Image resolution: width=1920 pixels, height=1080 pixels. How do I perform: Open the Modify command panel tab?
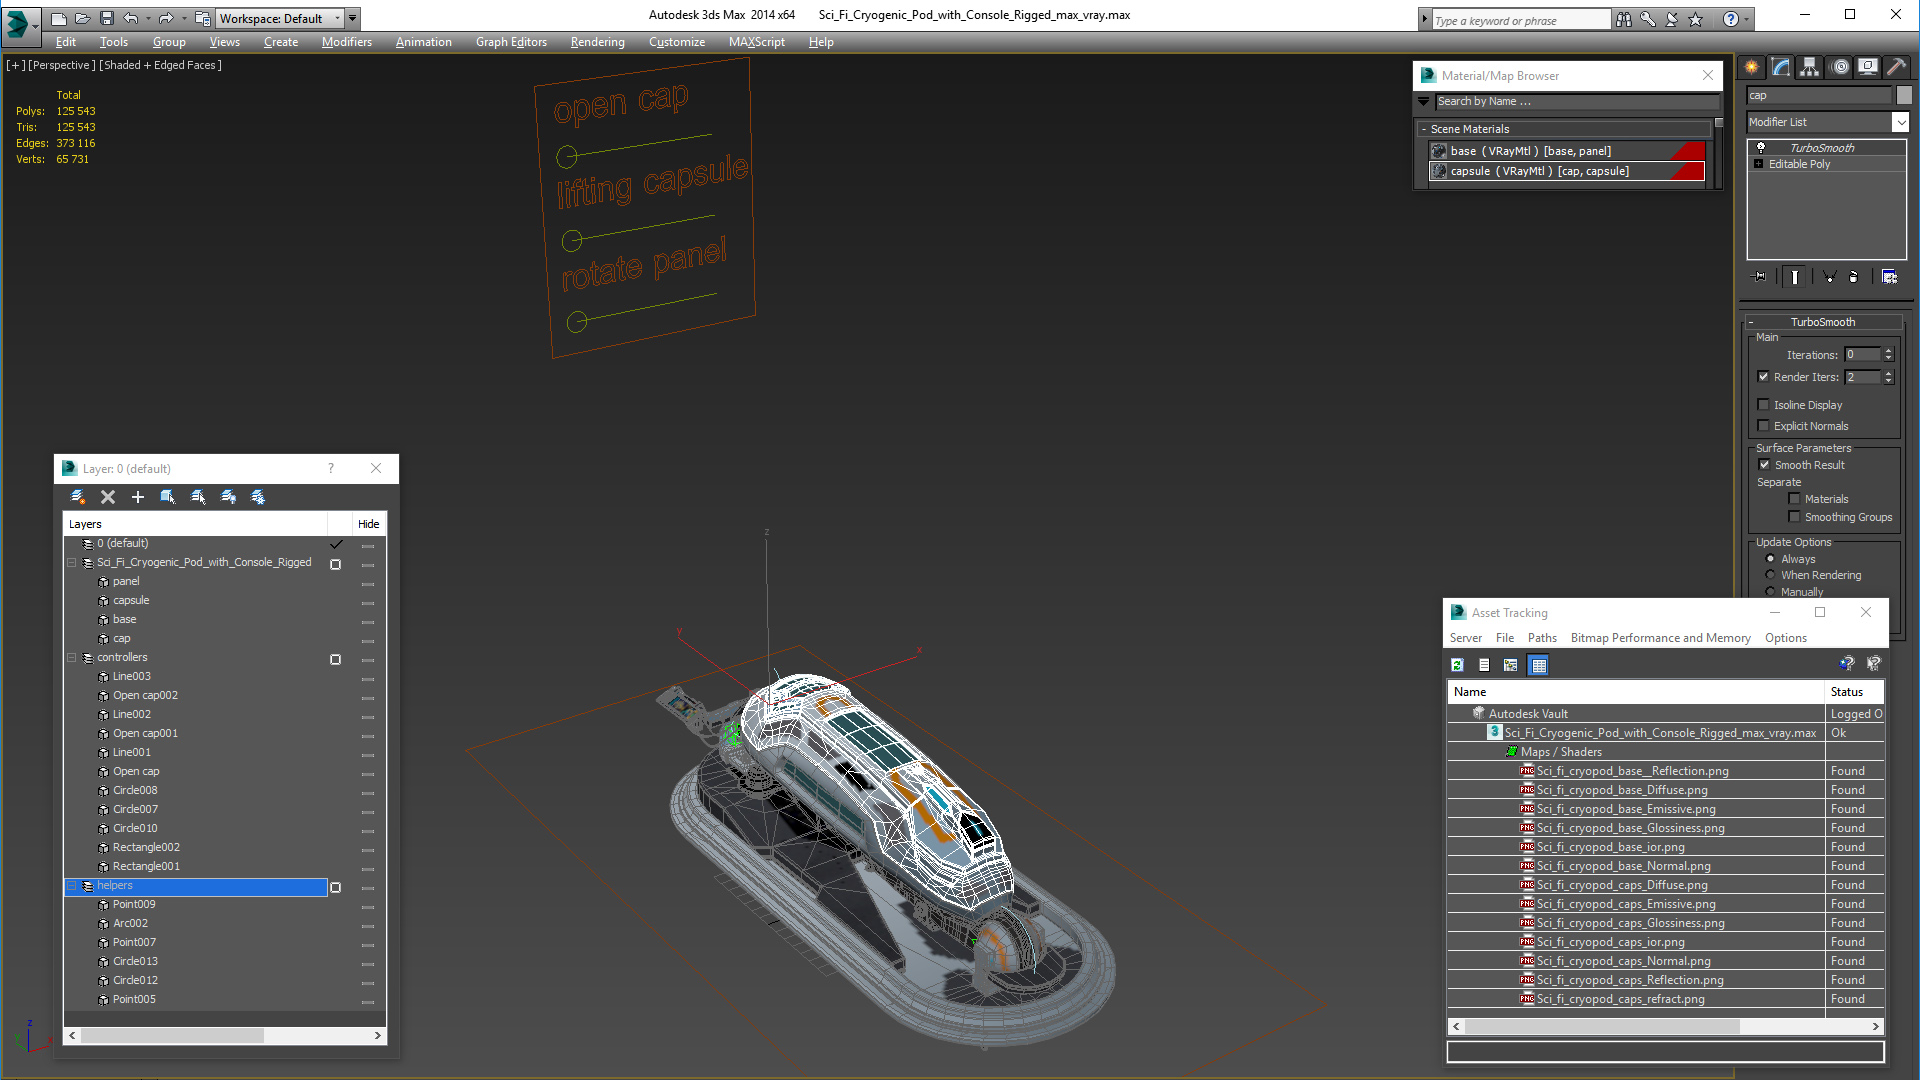coord(1781,67)
